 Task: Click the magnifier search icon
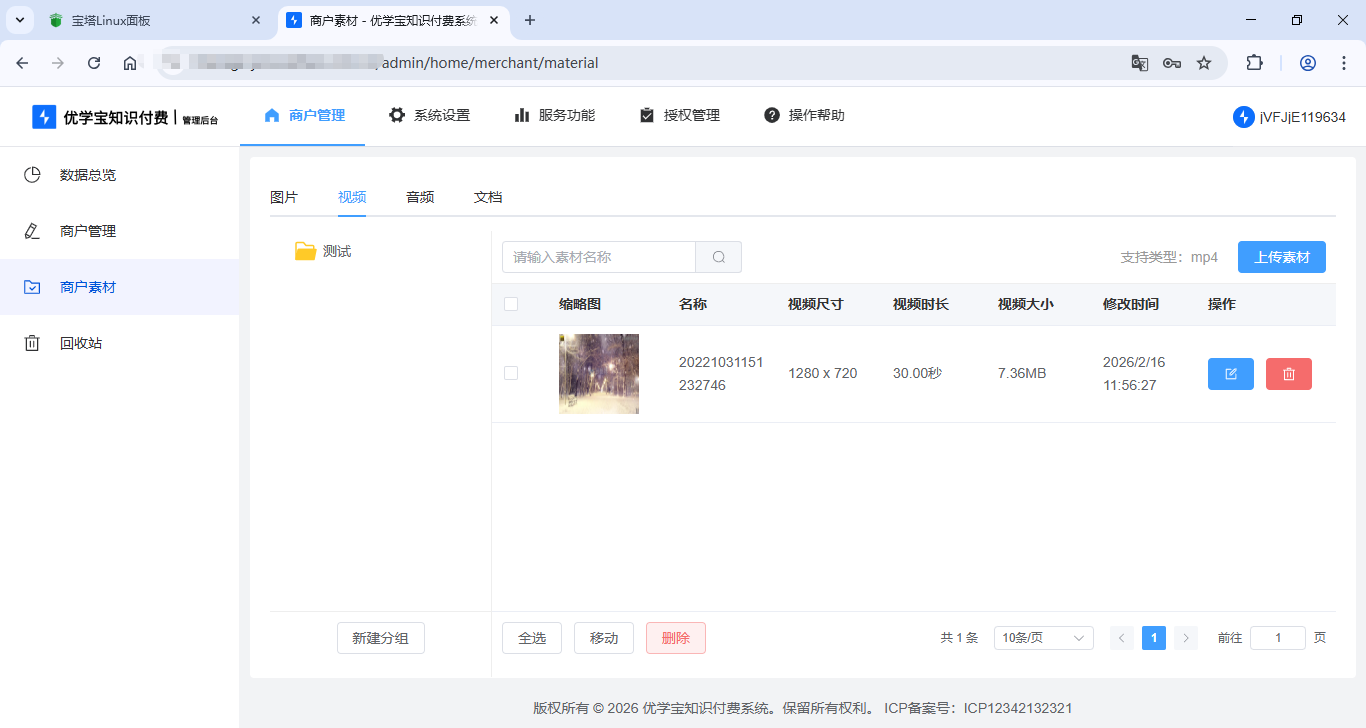[x=718, y=257]
